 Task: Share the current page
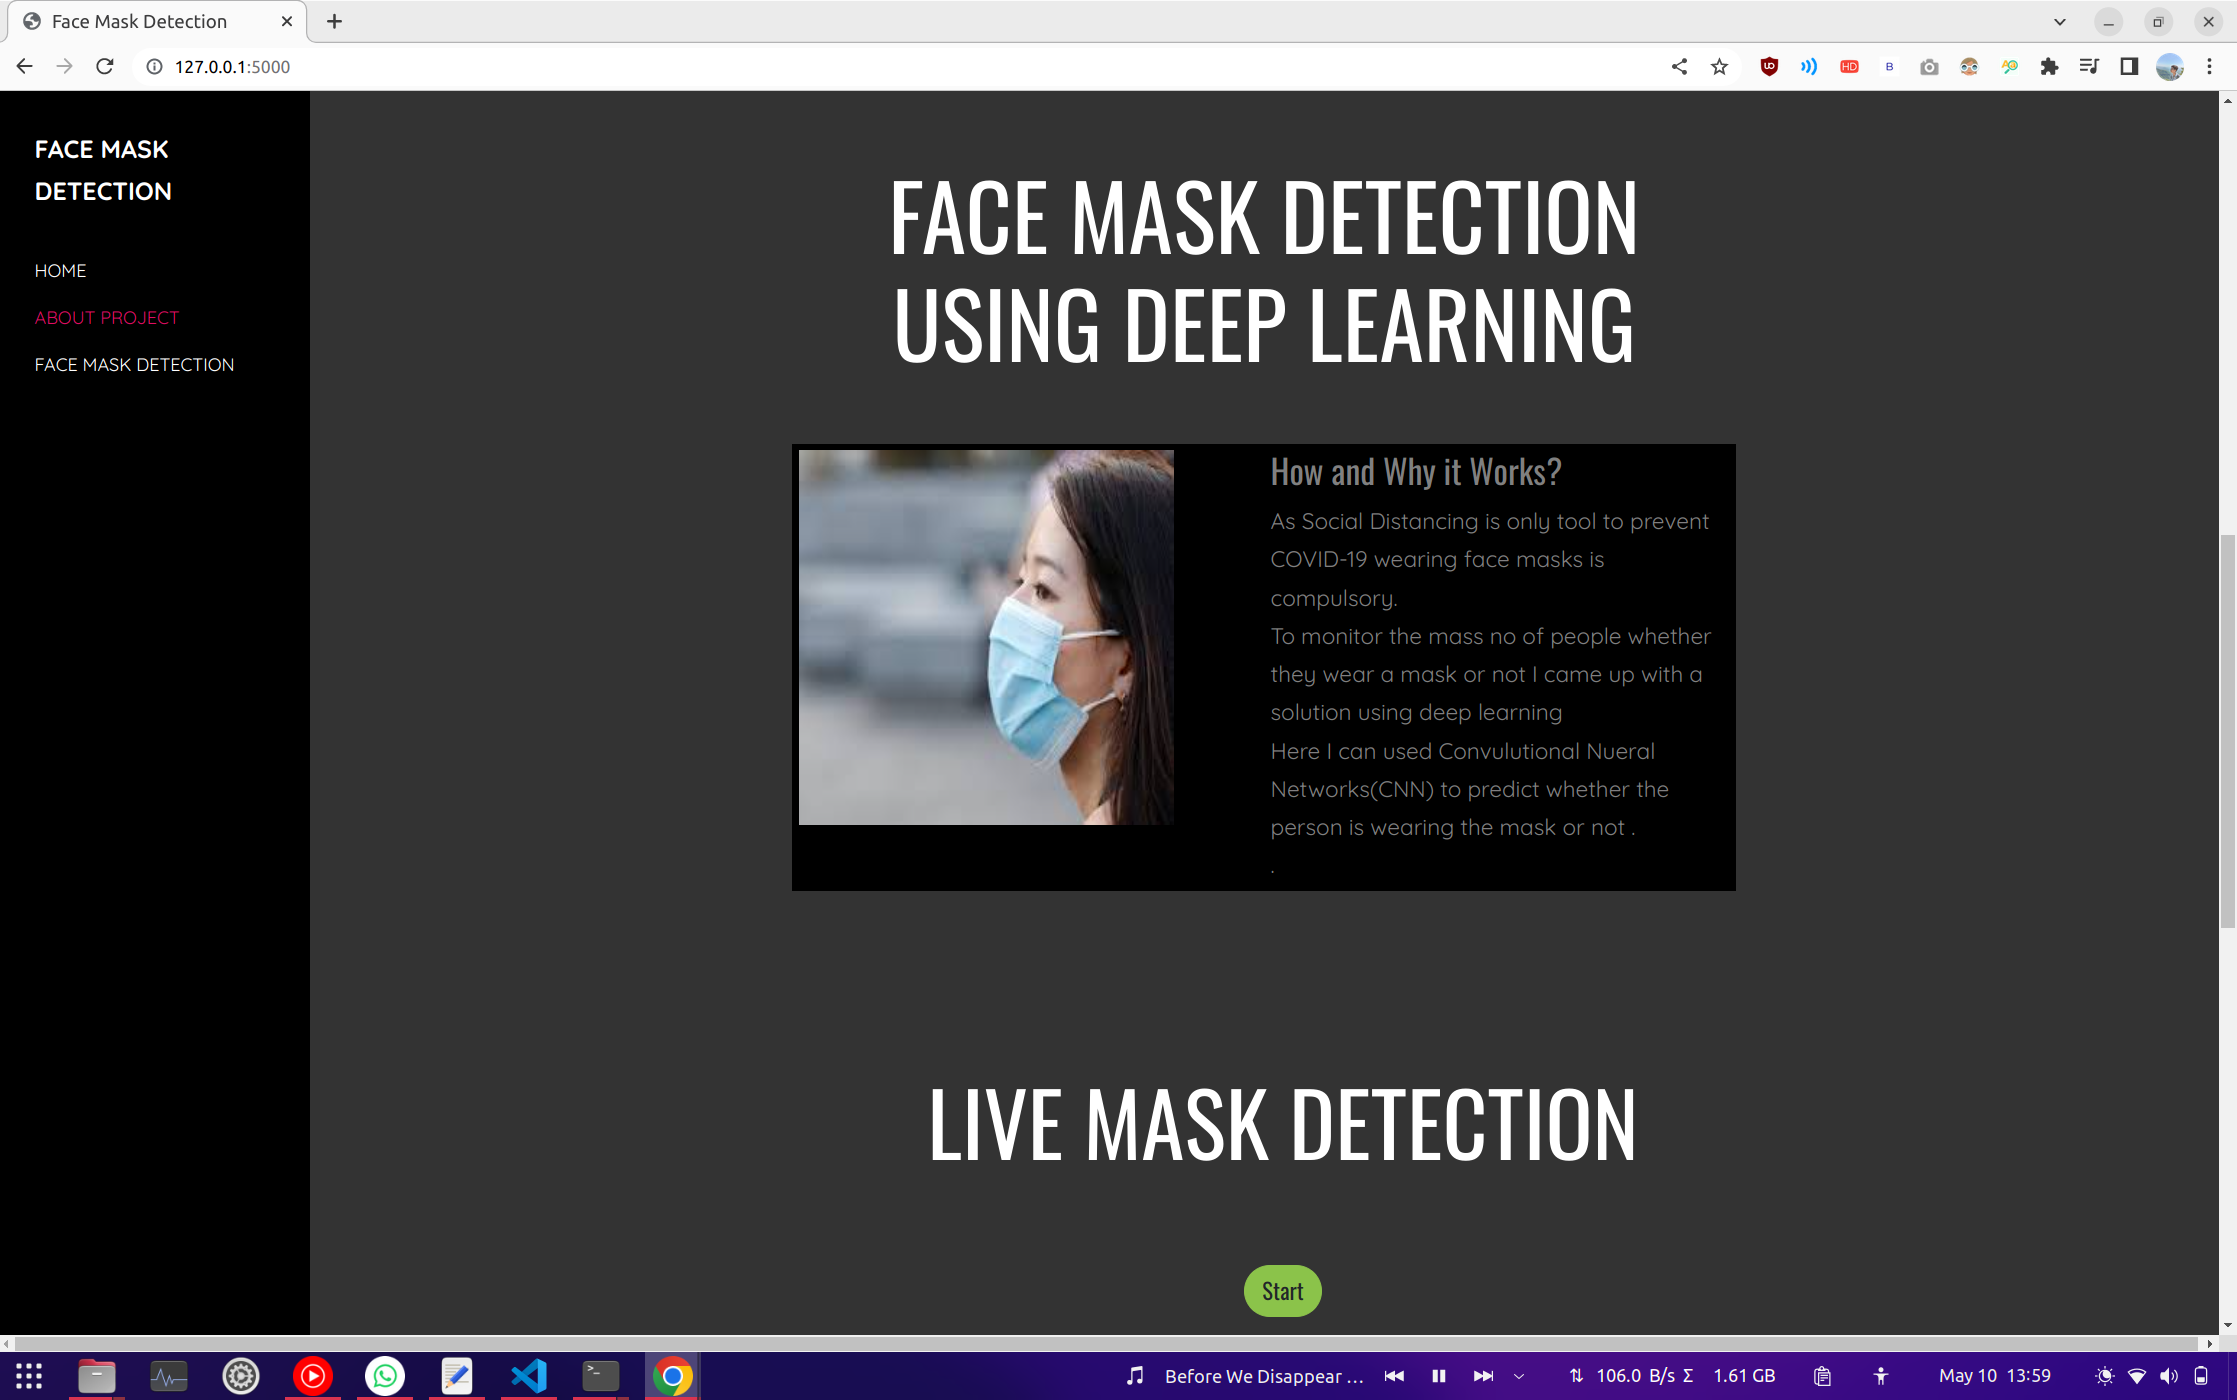[1679, 66]
